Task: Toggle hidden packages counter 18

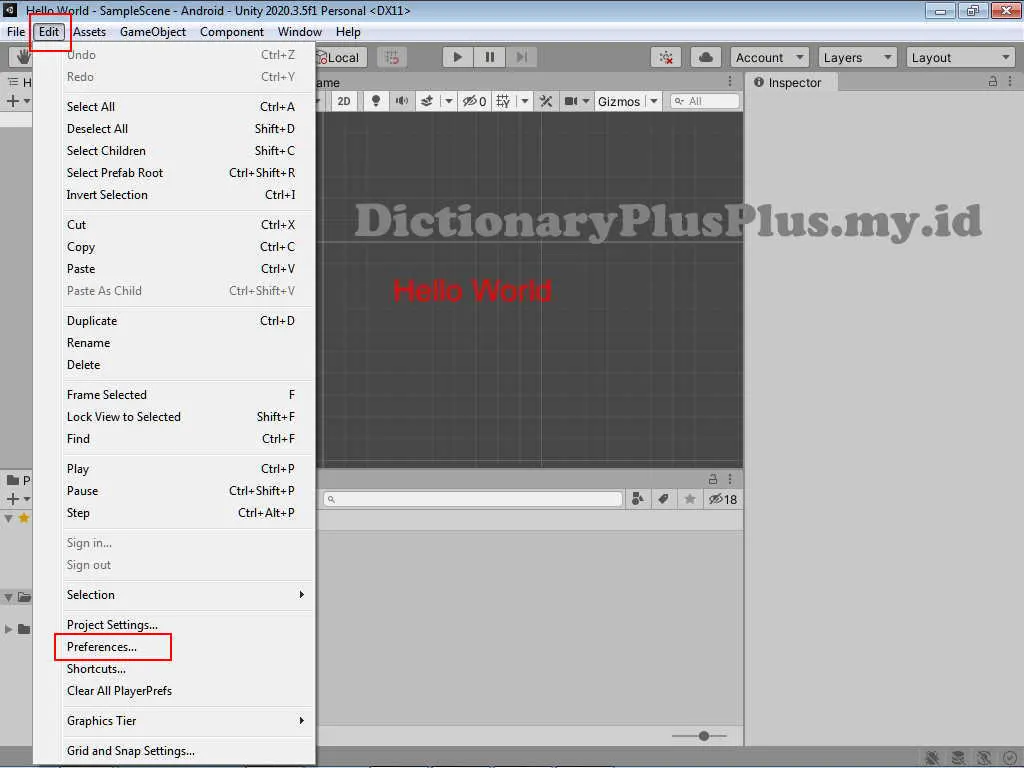Action: point(723,499)
